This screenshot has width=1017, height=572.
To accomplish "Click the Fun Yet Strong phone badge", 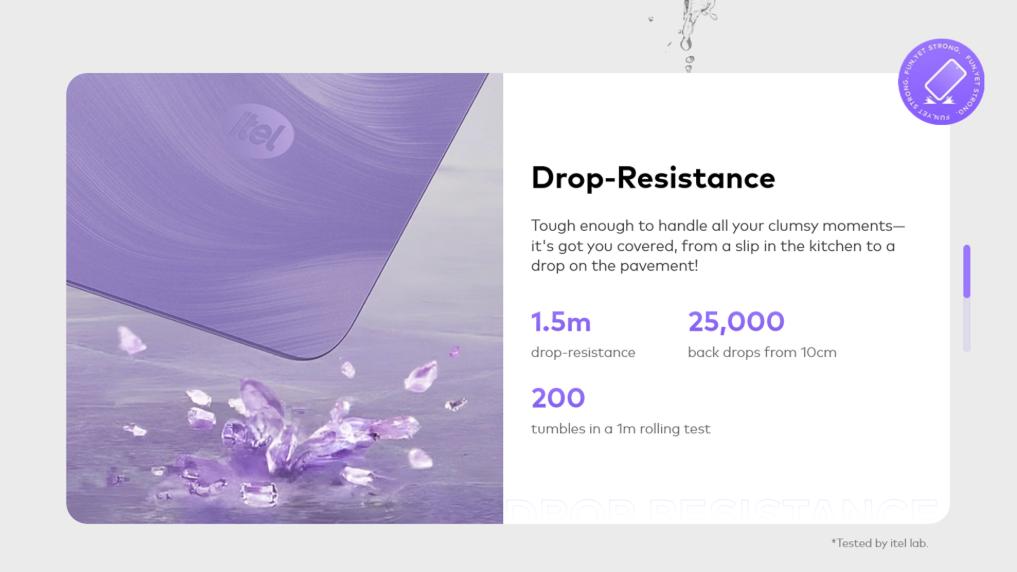I will tap(941, 82).
